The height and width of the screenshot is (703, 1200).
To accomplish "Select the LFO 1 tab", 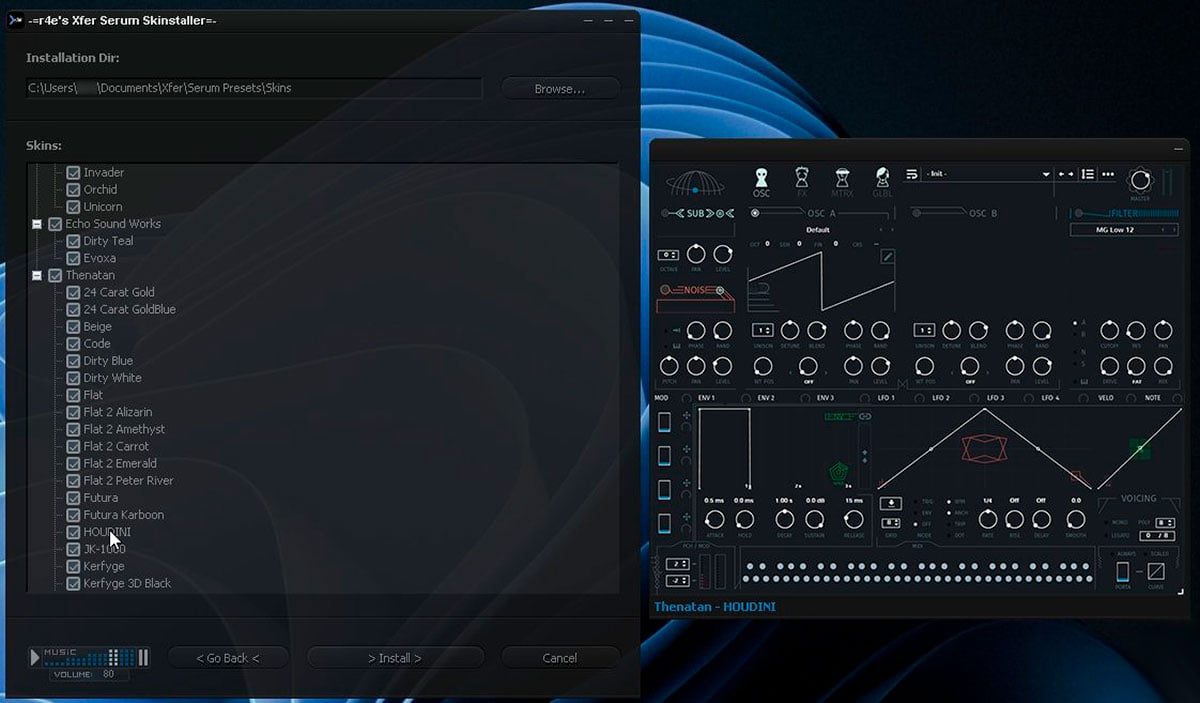I will [x=886, y=398].
